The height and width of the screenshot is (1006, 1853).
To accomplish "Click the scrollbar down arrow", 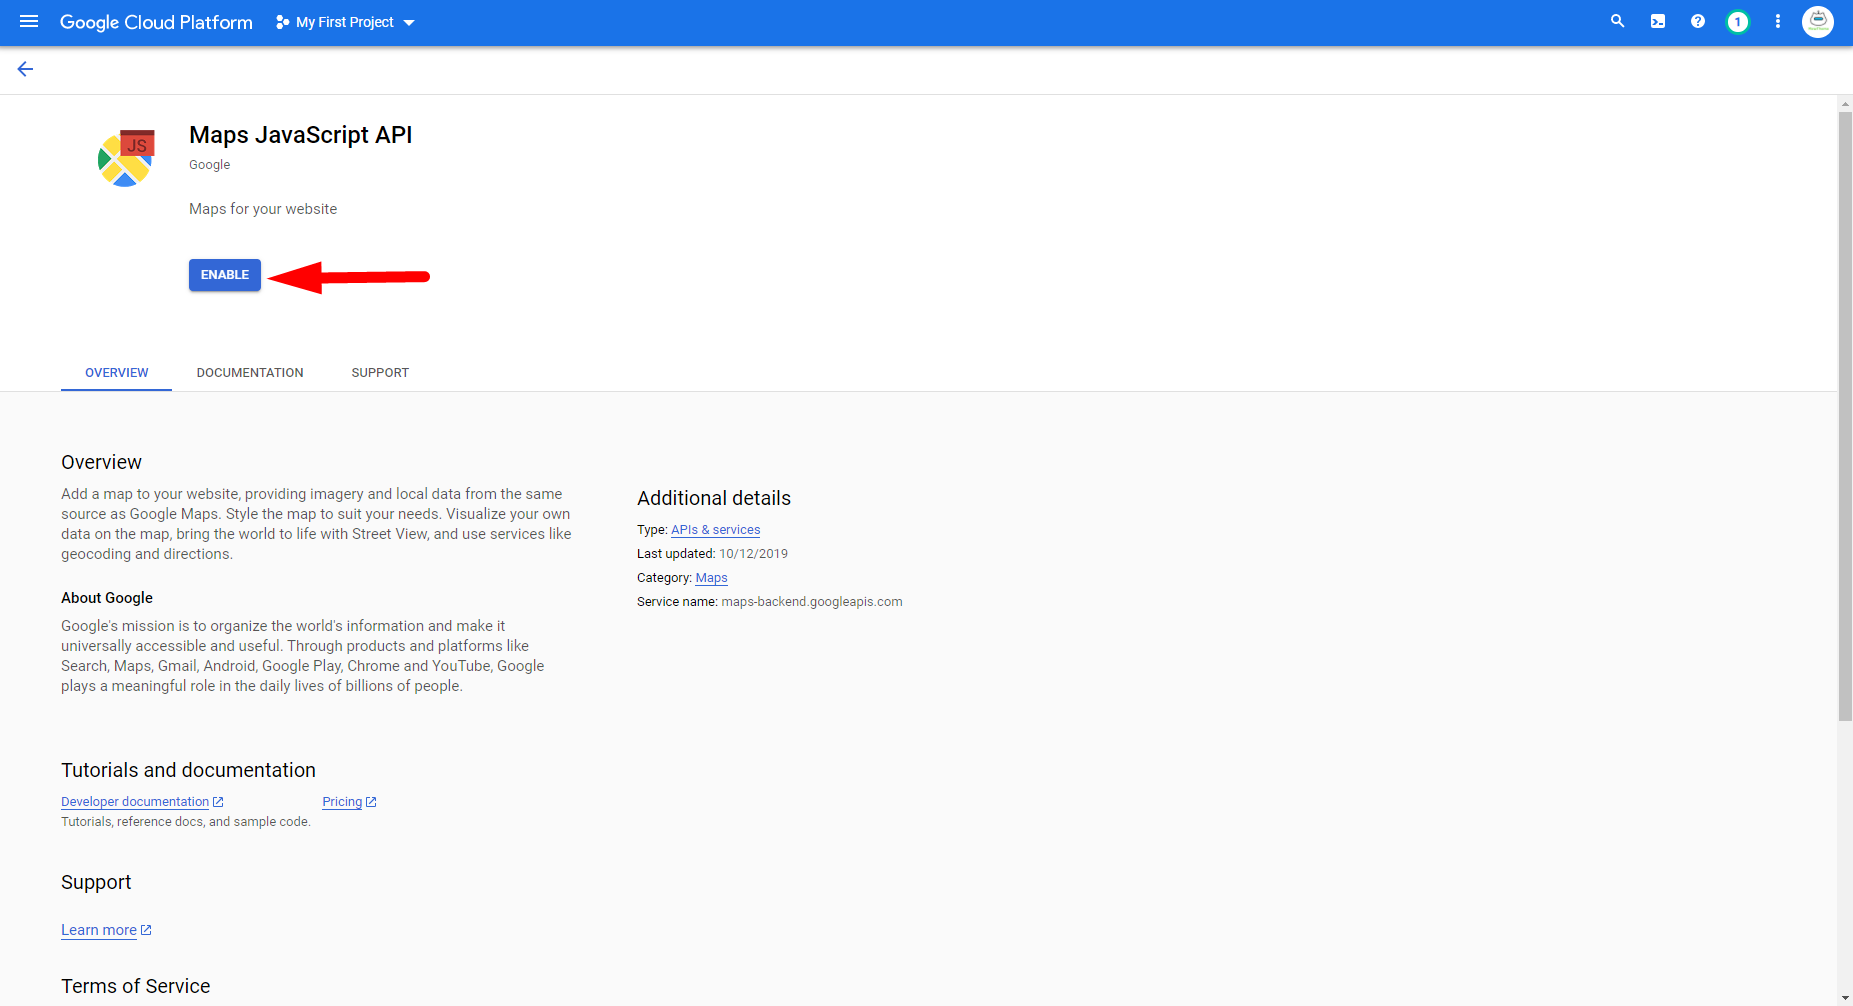I will [1845, 998].
